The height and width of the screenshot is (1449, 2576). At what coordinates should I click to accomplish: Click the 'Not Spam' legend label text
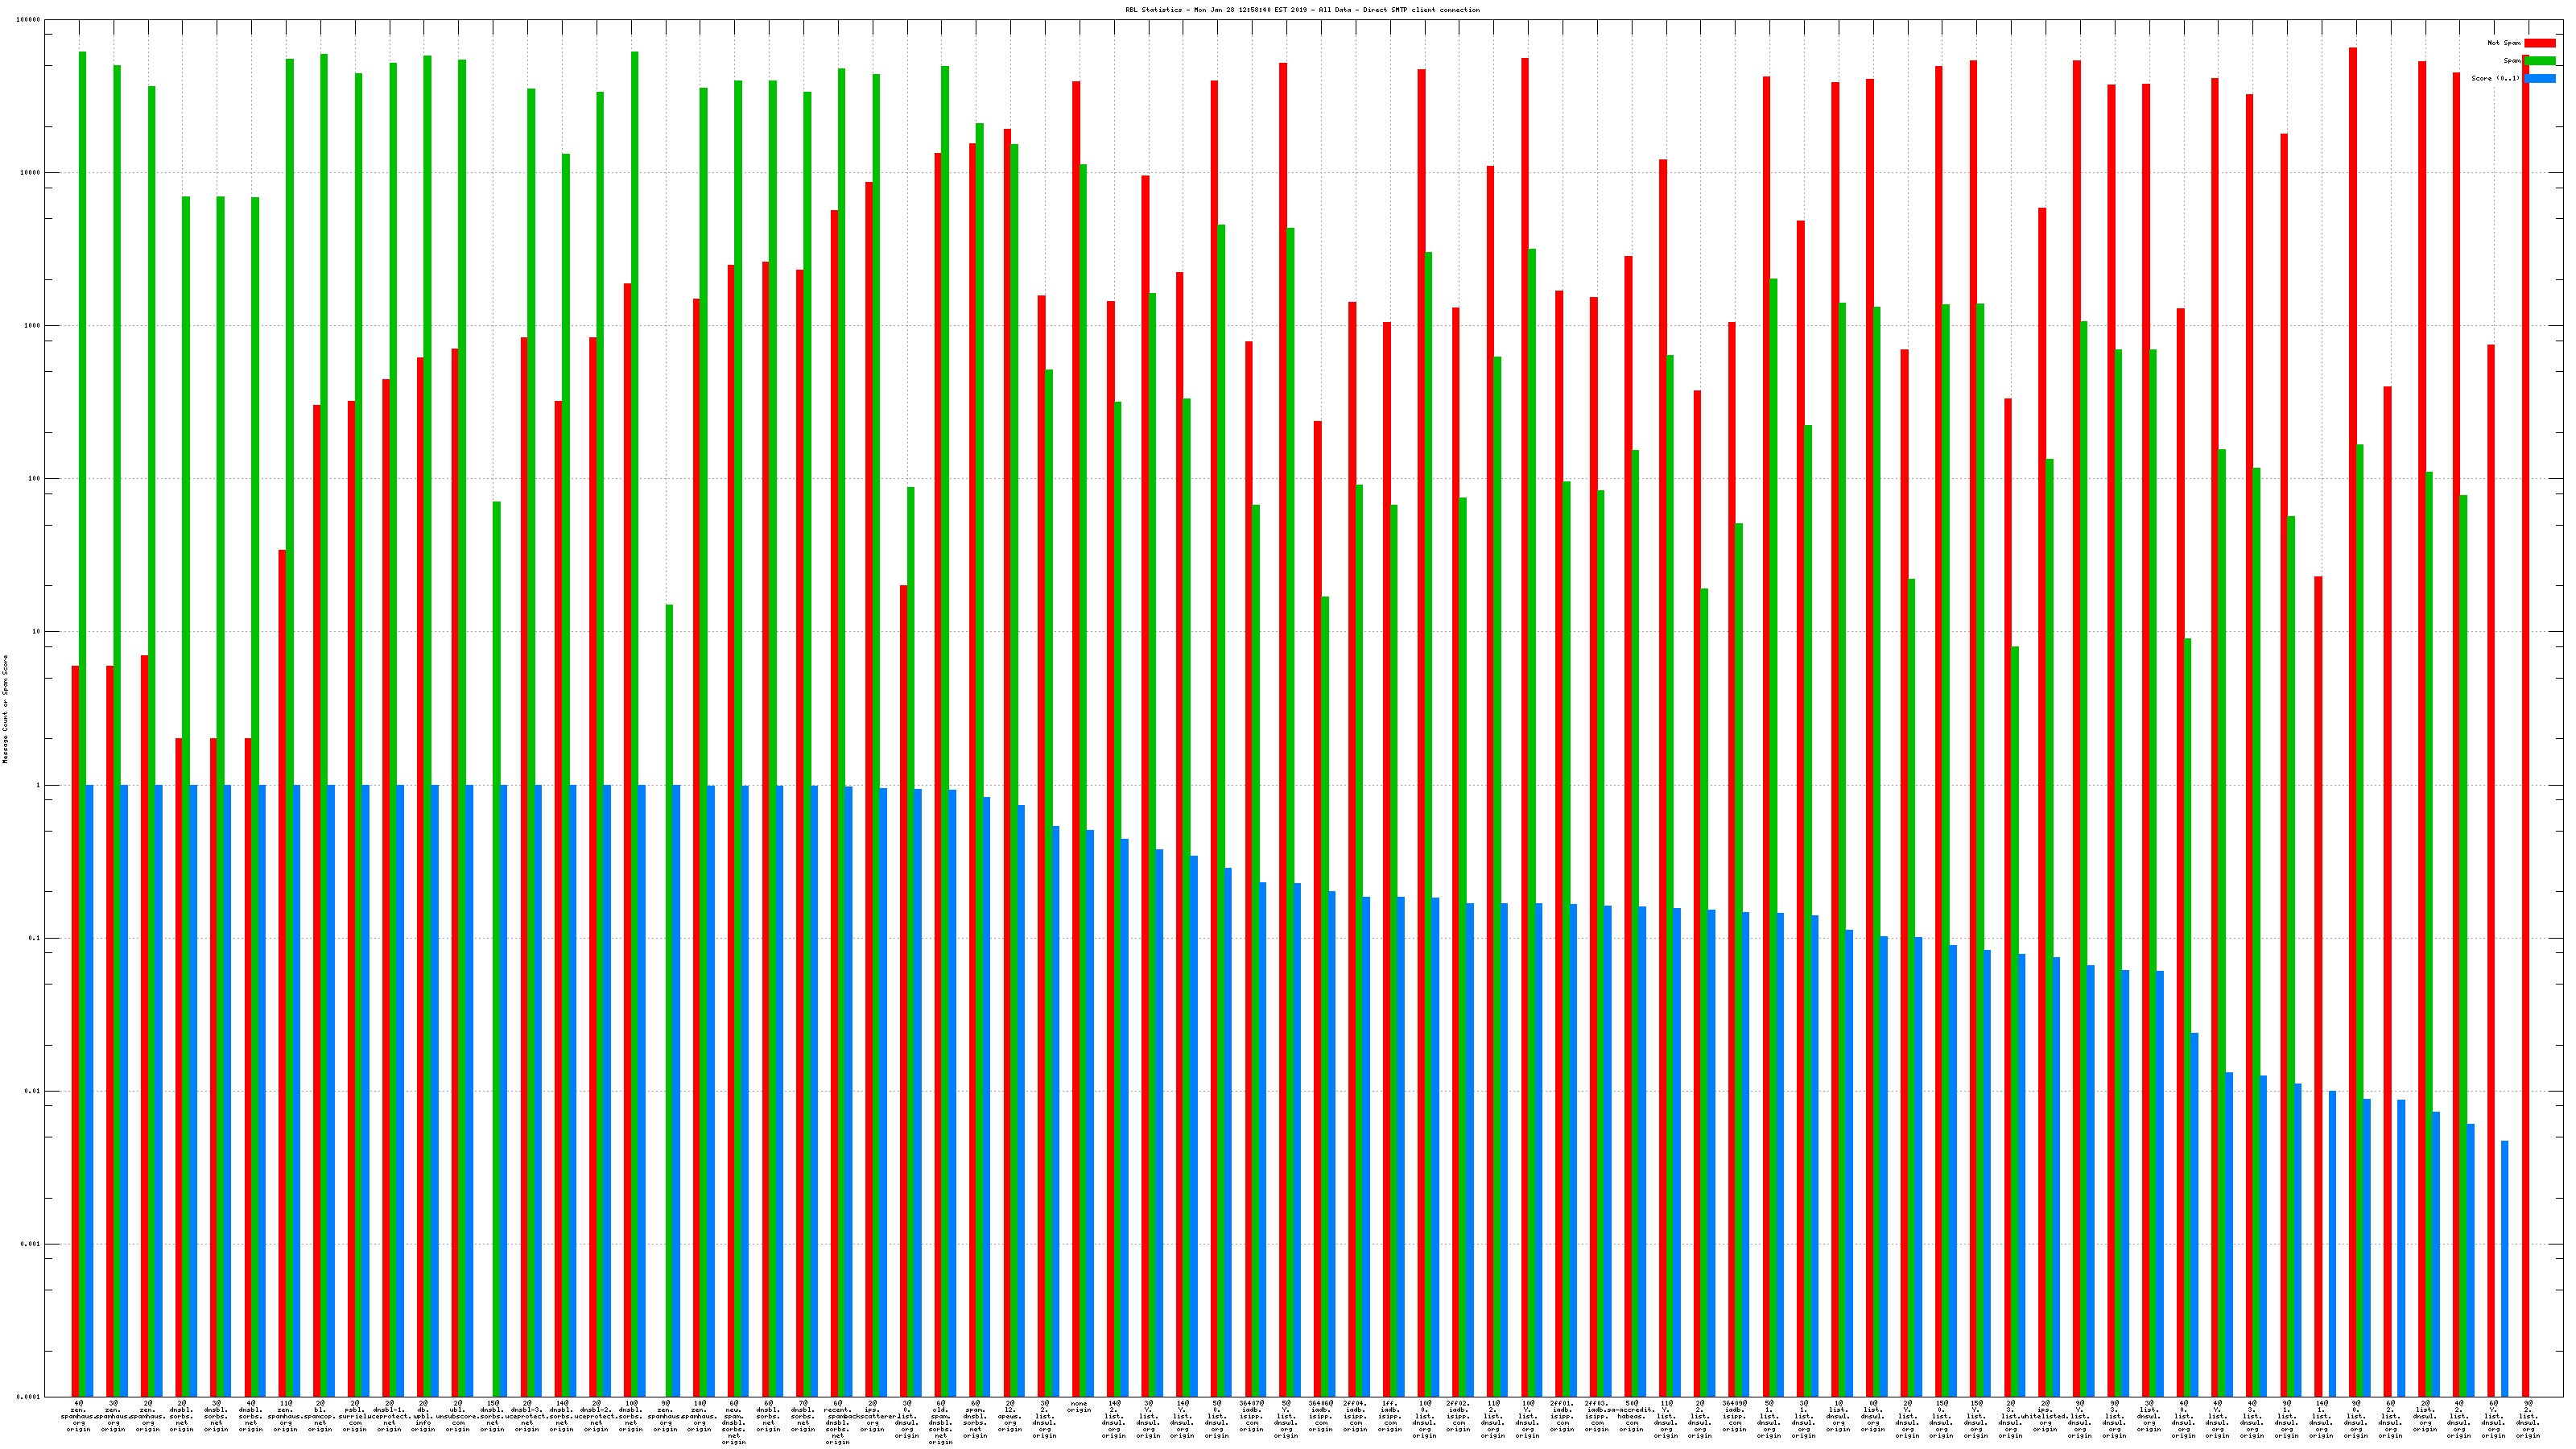[2504, 43]
